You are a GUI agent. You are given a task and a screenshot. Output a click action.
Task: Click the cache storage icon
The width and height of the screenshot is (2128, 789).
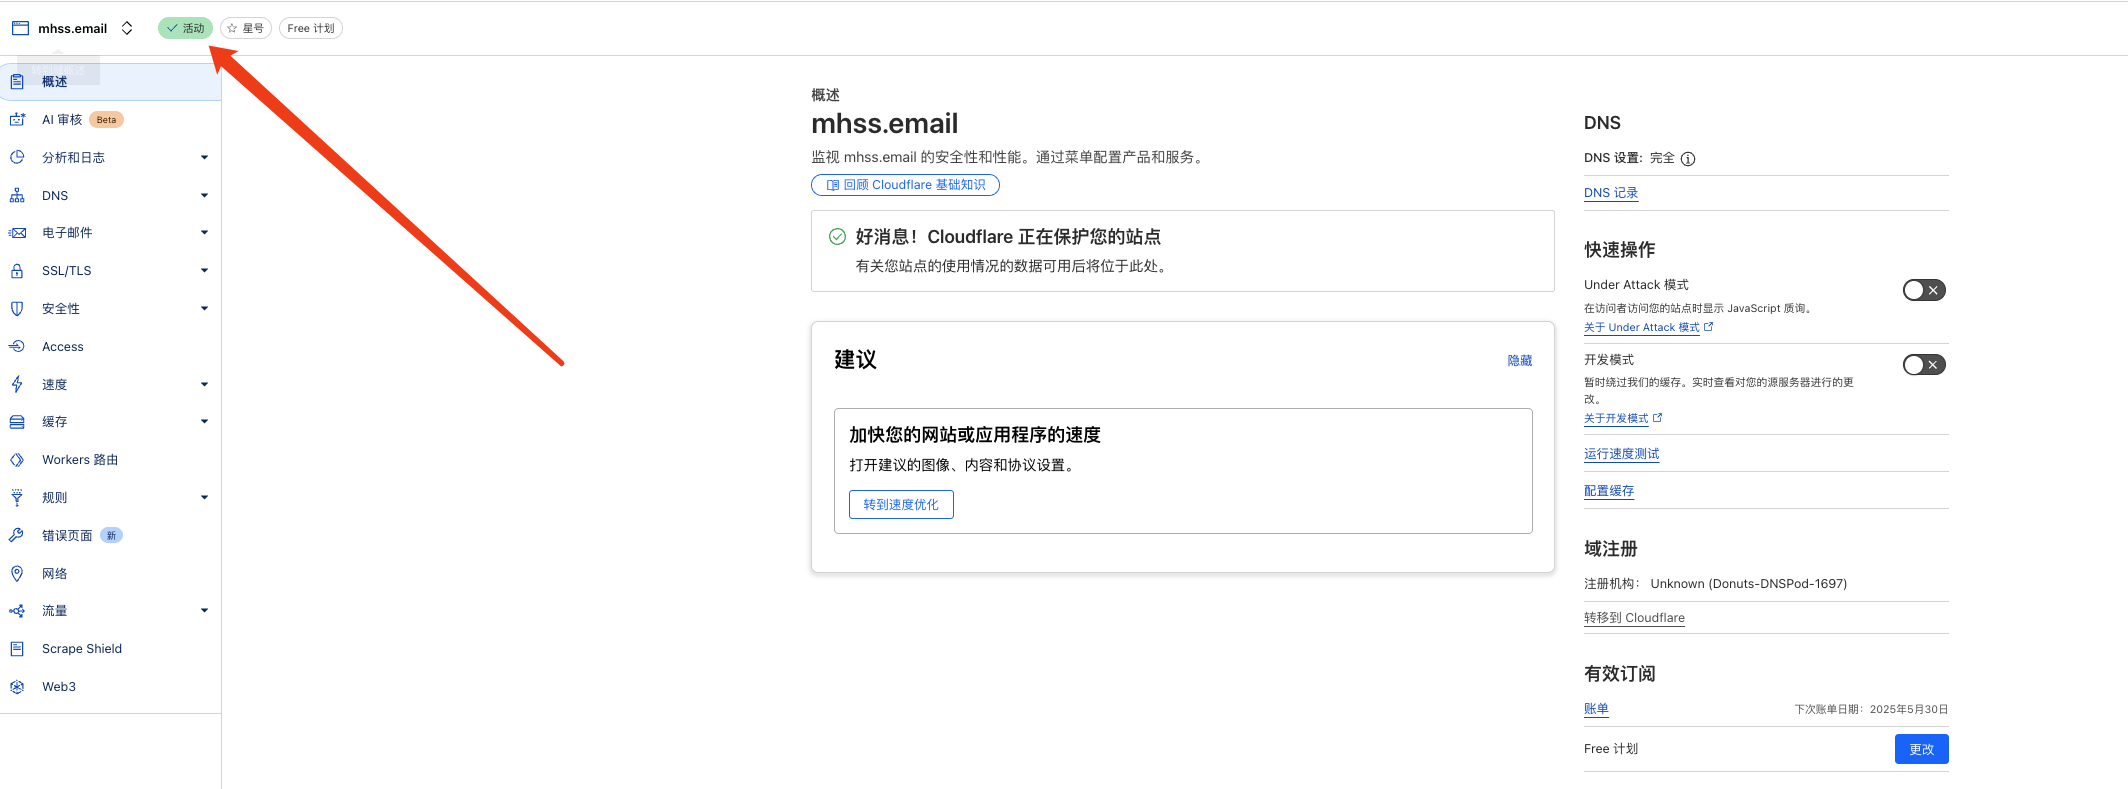pos(17,422)
